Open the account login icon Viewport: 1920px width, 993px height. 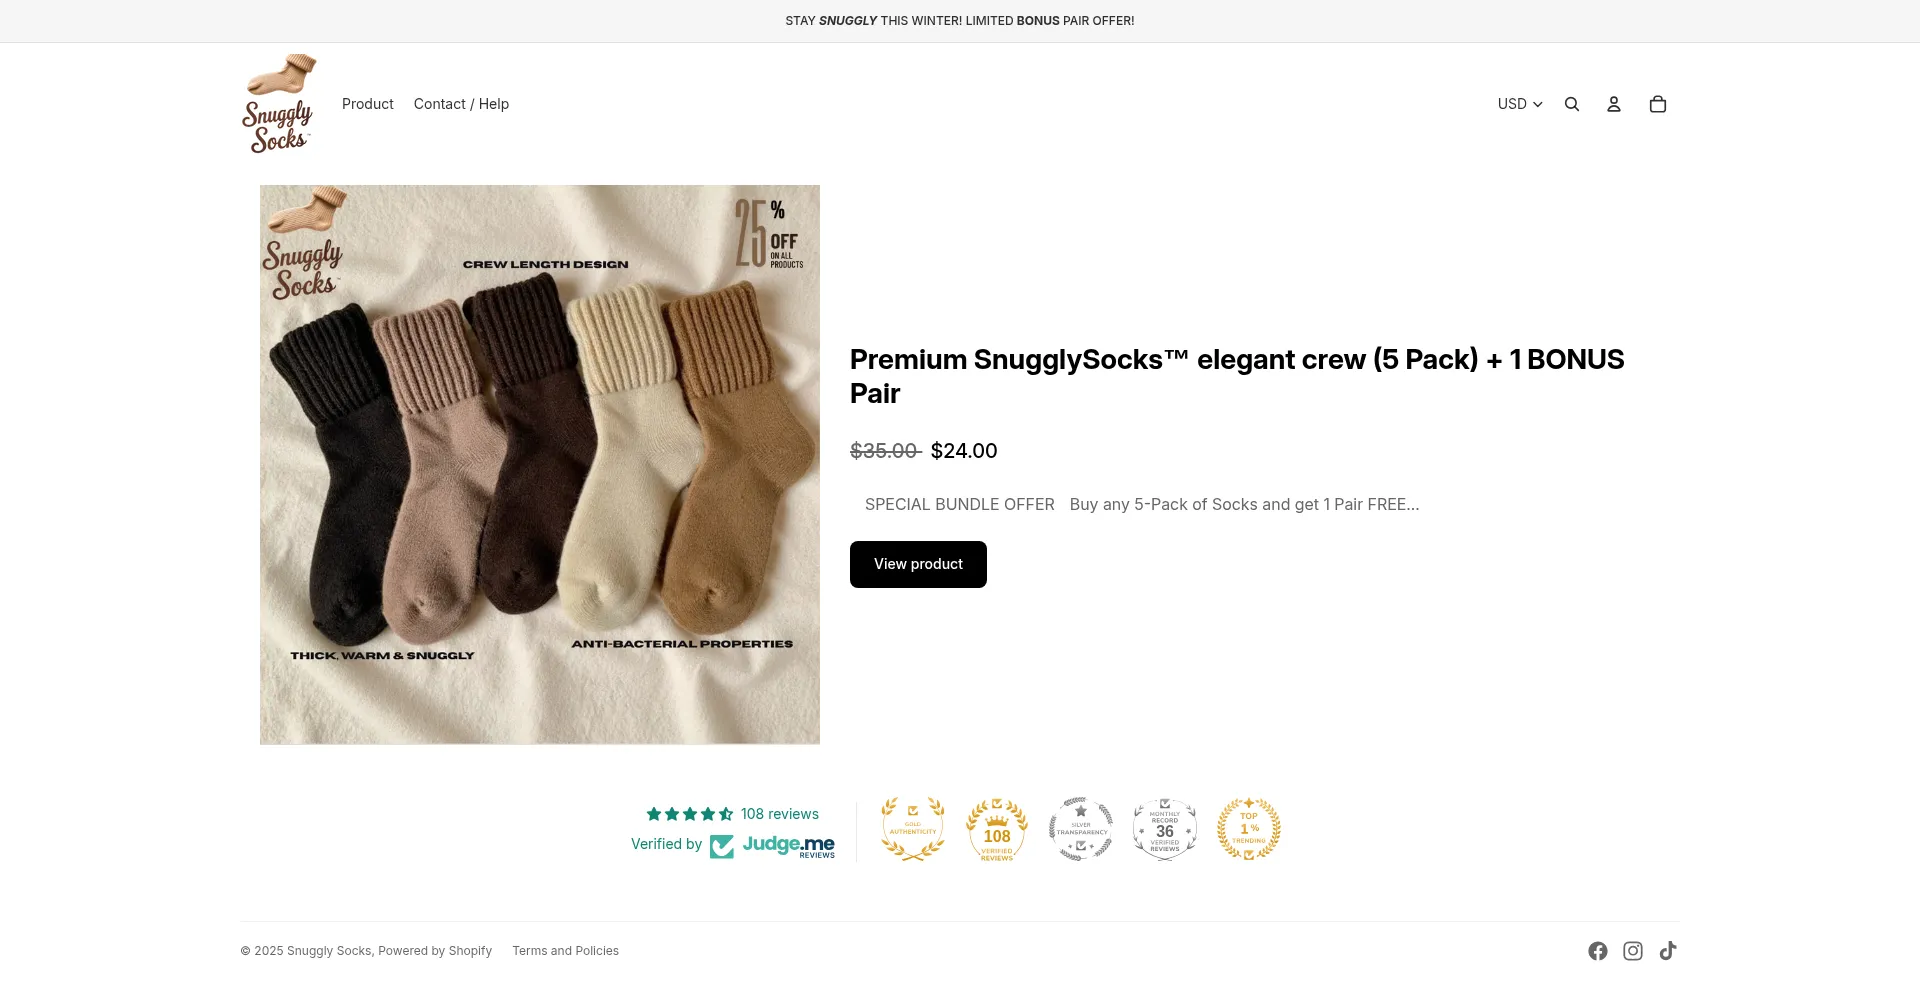(x=1614, y=103)
